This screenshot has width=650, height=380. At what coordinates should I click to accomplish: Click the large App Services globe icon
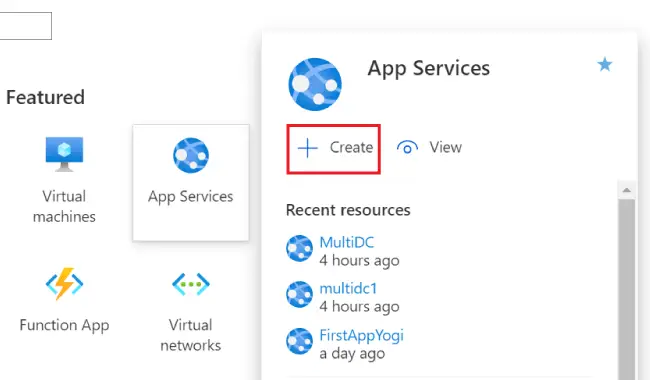tap(315, 84)
